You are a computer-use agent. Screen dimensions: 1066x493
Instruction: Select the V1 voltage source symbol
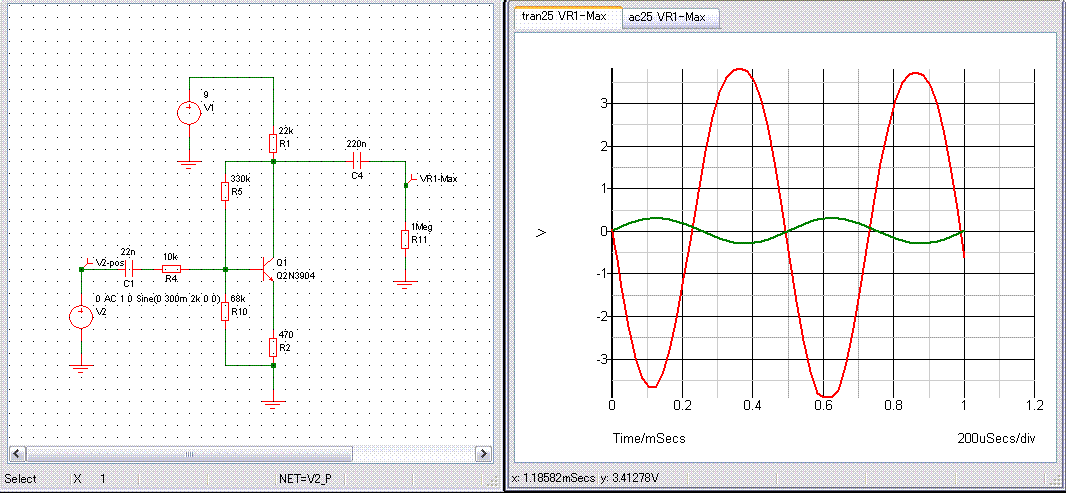pyautogui.click(x=188, y=112)
